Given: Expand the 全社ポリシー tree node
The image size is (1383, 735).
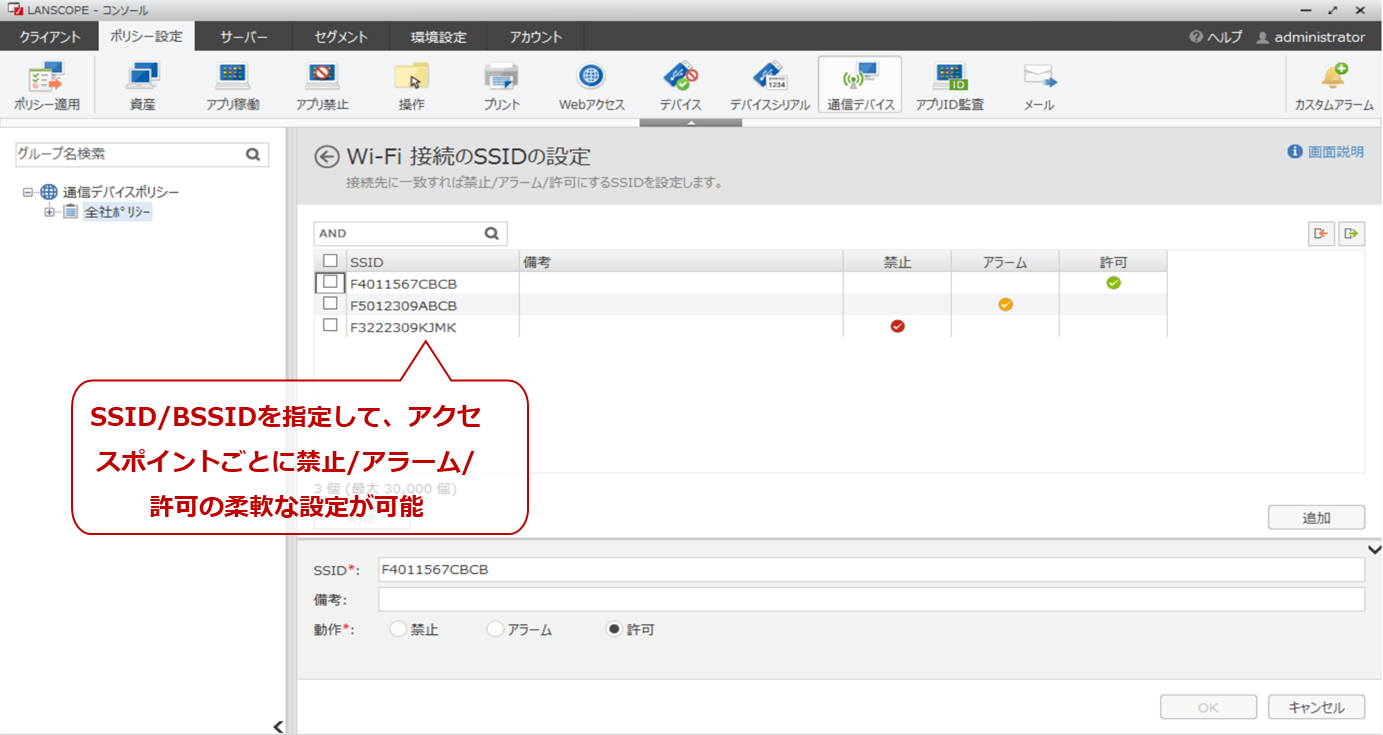Looking at the screenshot, I should click(x=49, y=212).
